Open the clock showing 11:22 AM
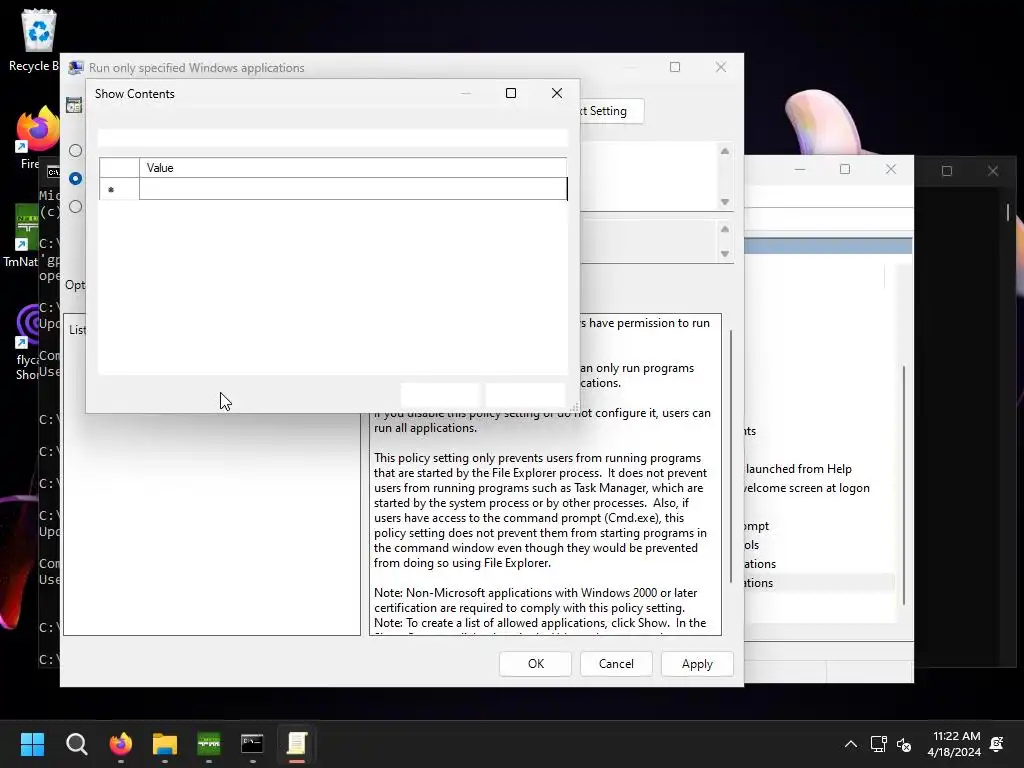This screenshot has height=768, width=1024. (x=954, y=744)
